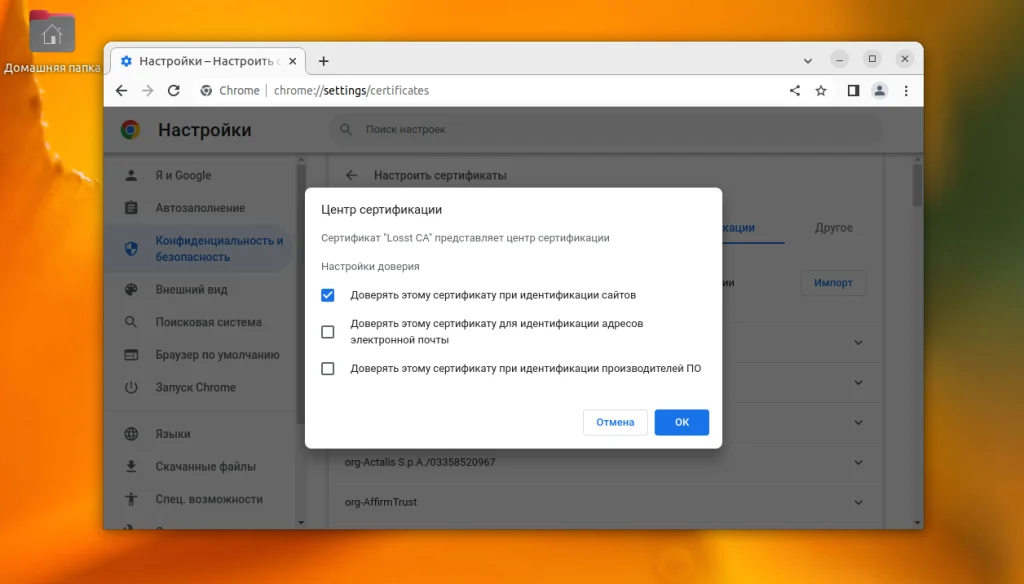
Task: Dismiss the dialog with Отмена
Action: [615, 422]
